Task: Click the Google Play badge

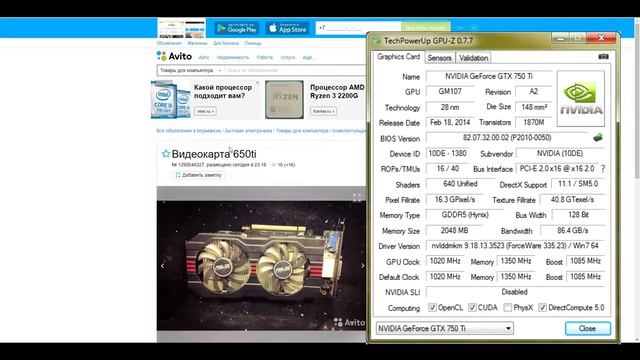Action: click(x=237, y=28)
